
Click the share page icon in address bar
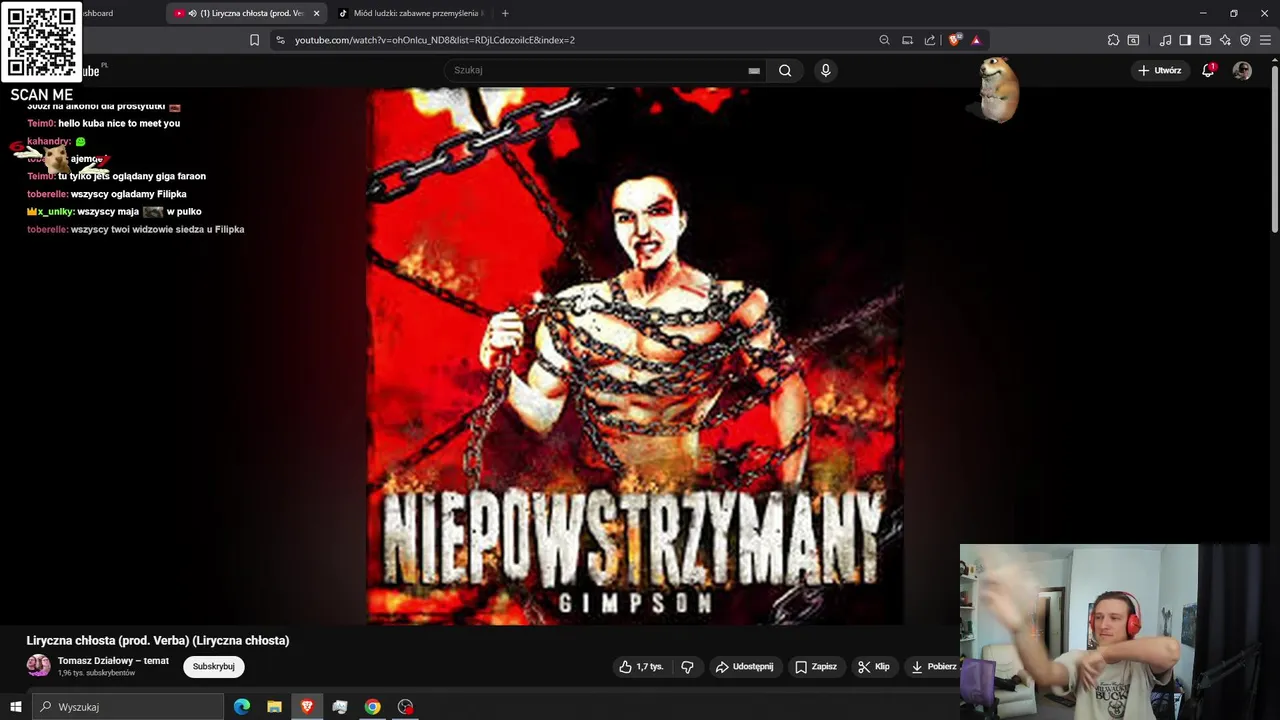click(x=930, y=40)
